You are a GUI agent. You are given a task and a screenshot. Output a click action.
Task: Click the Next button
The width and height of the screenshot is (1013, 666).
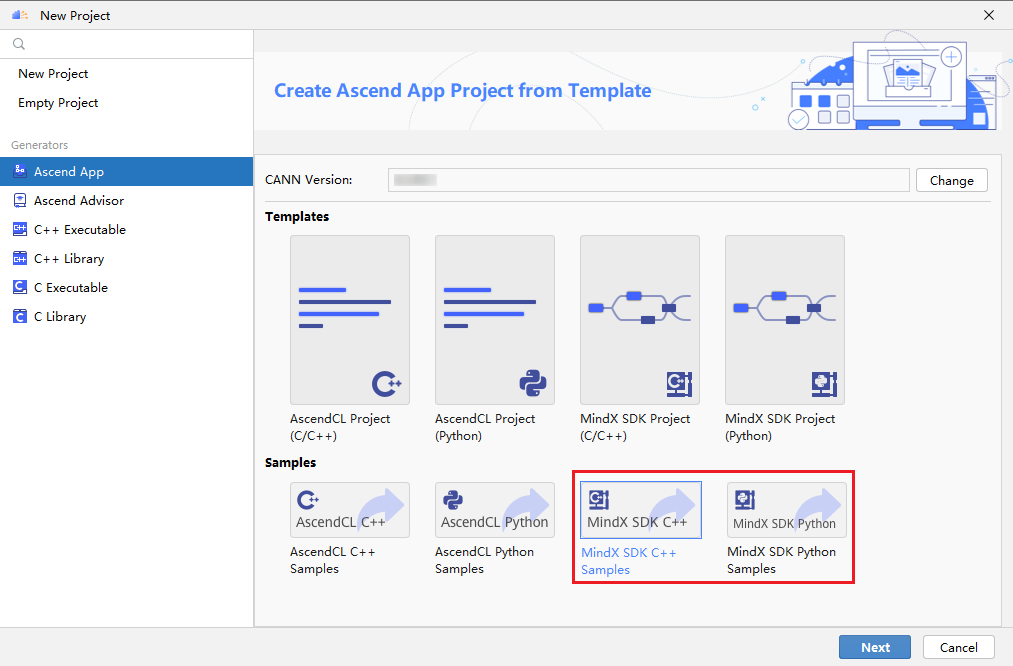click(x=875, y=647)
